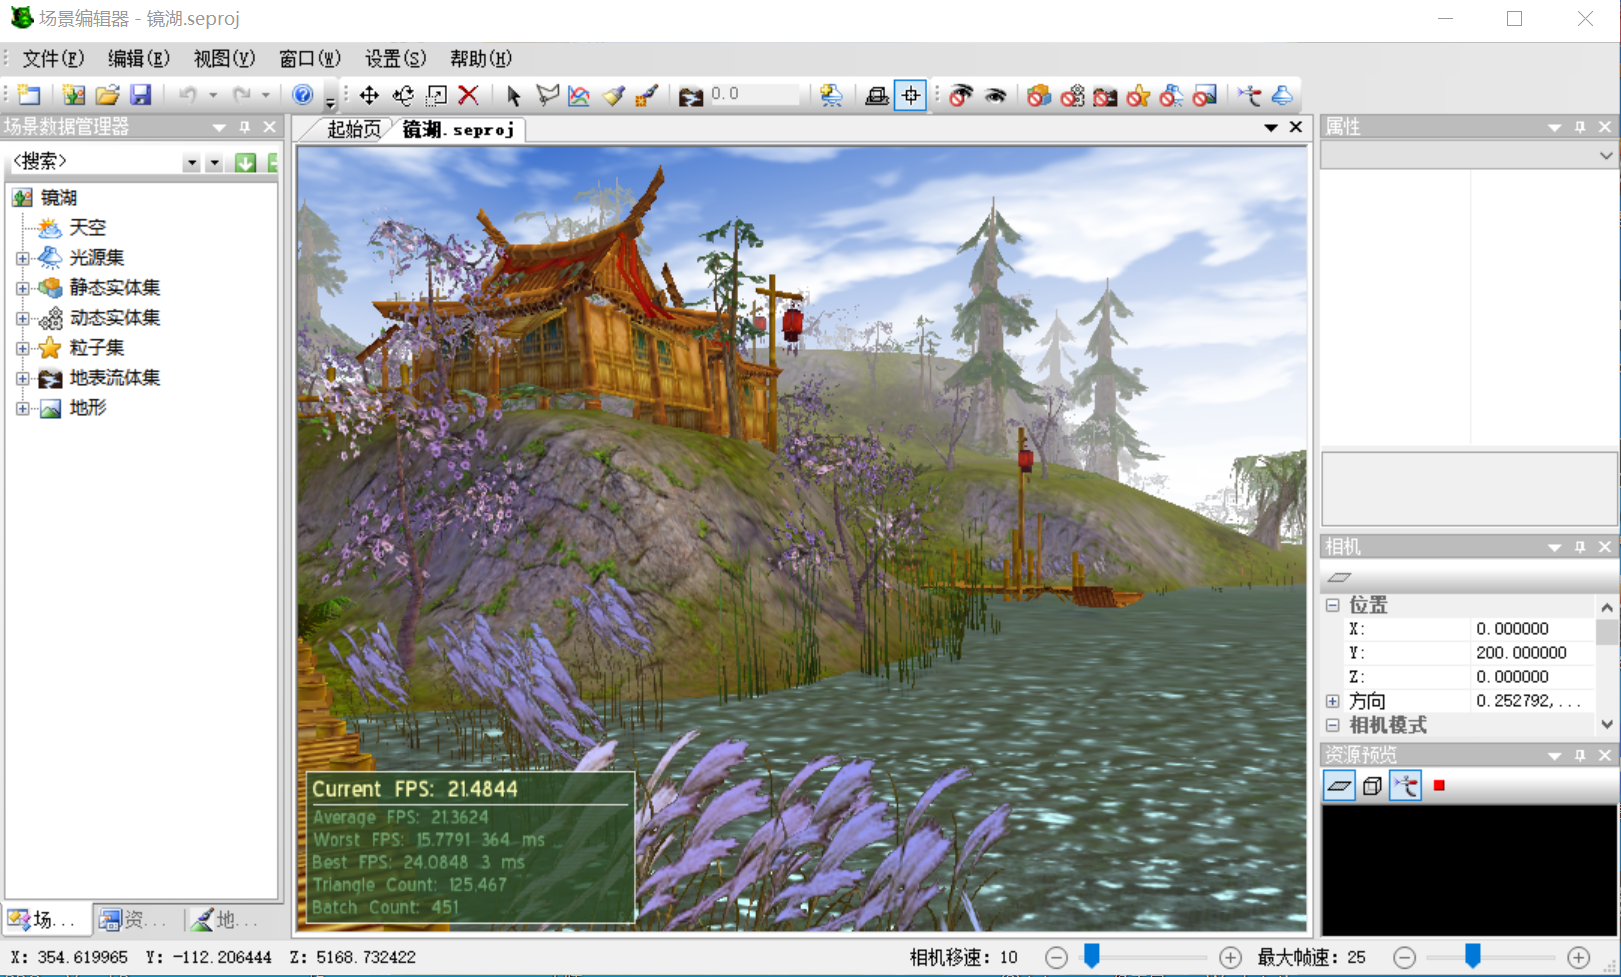The image size is (1621, 977).
Task: Click the blue bell-shaped toolbar icon
Action: pyautogui.click(x=1283, y=95)
